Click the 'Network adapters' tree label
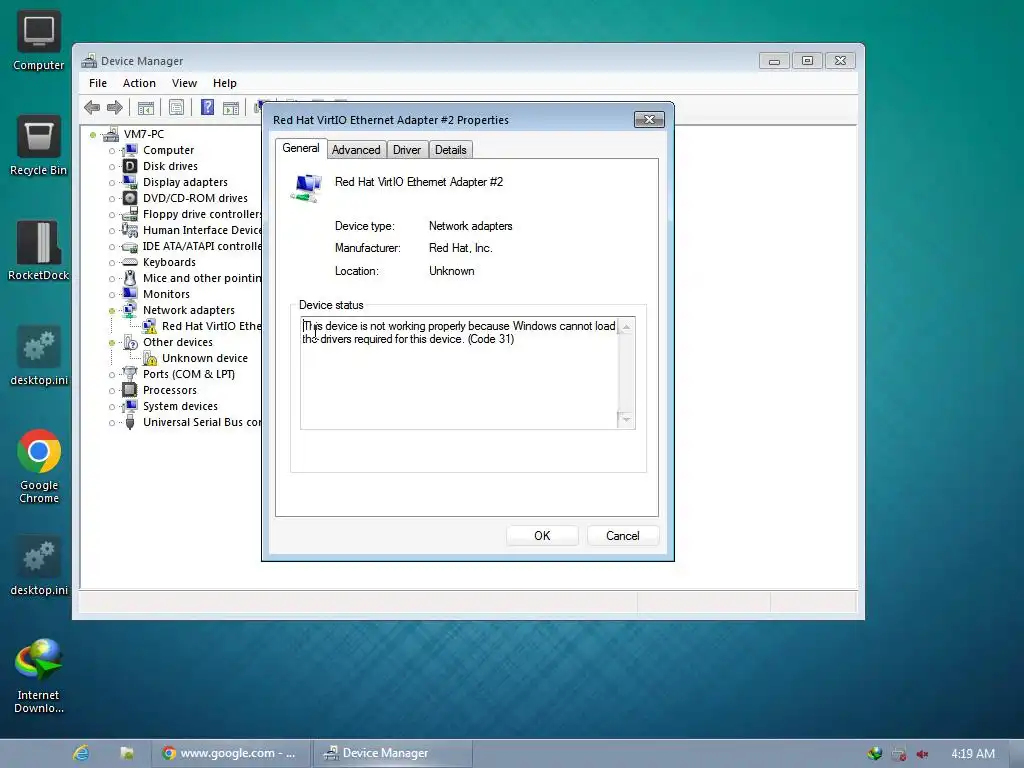This screenshot has width=1024, height=768. point(189,310)
